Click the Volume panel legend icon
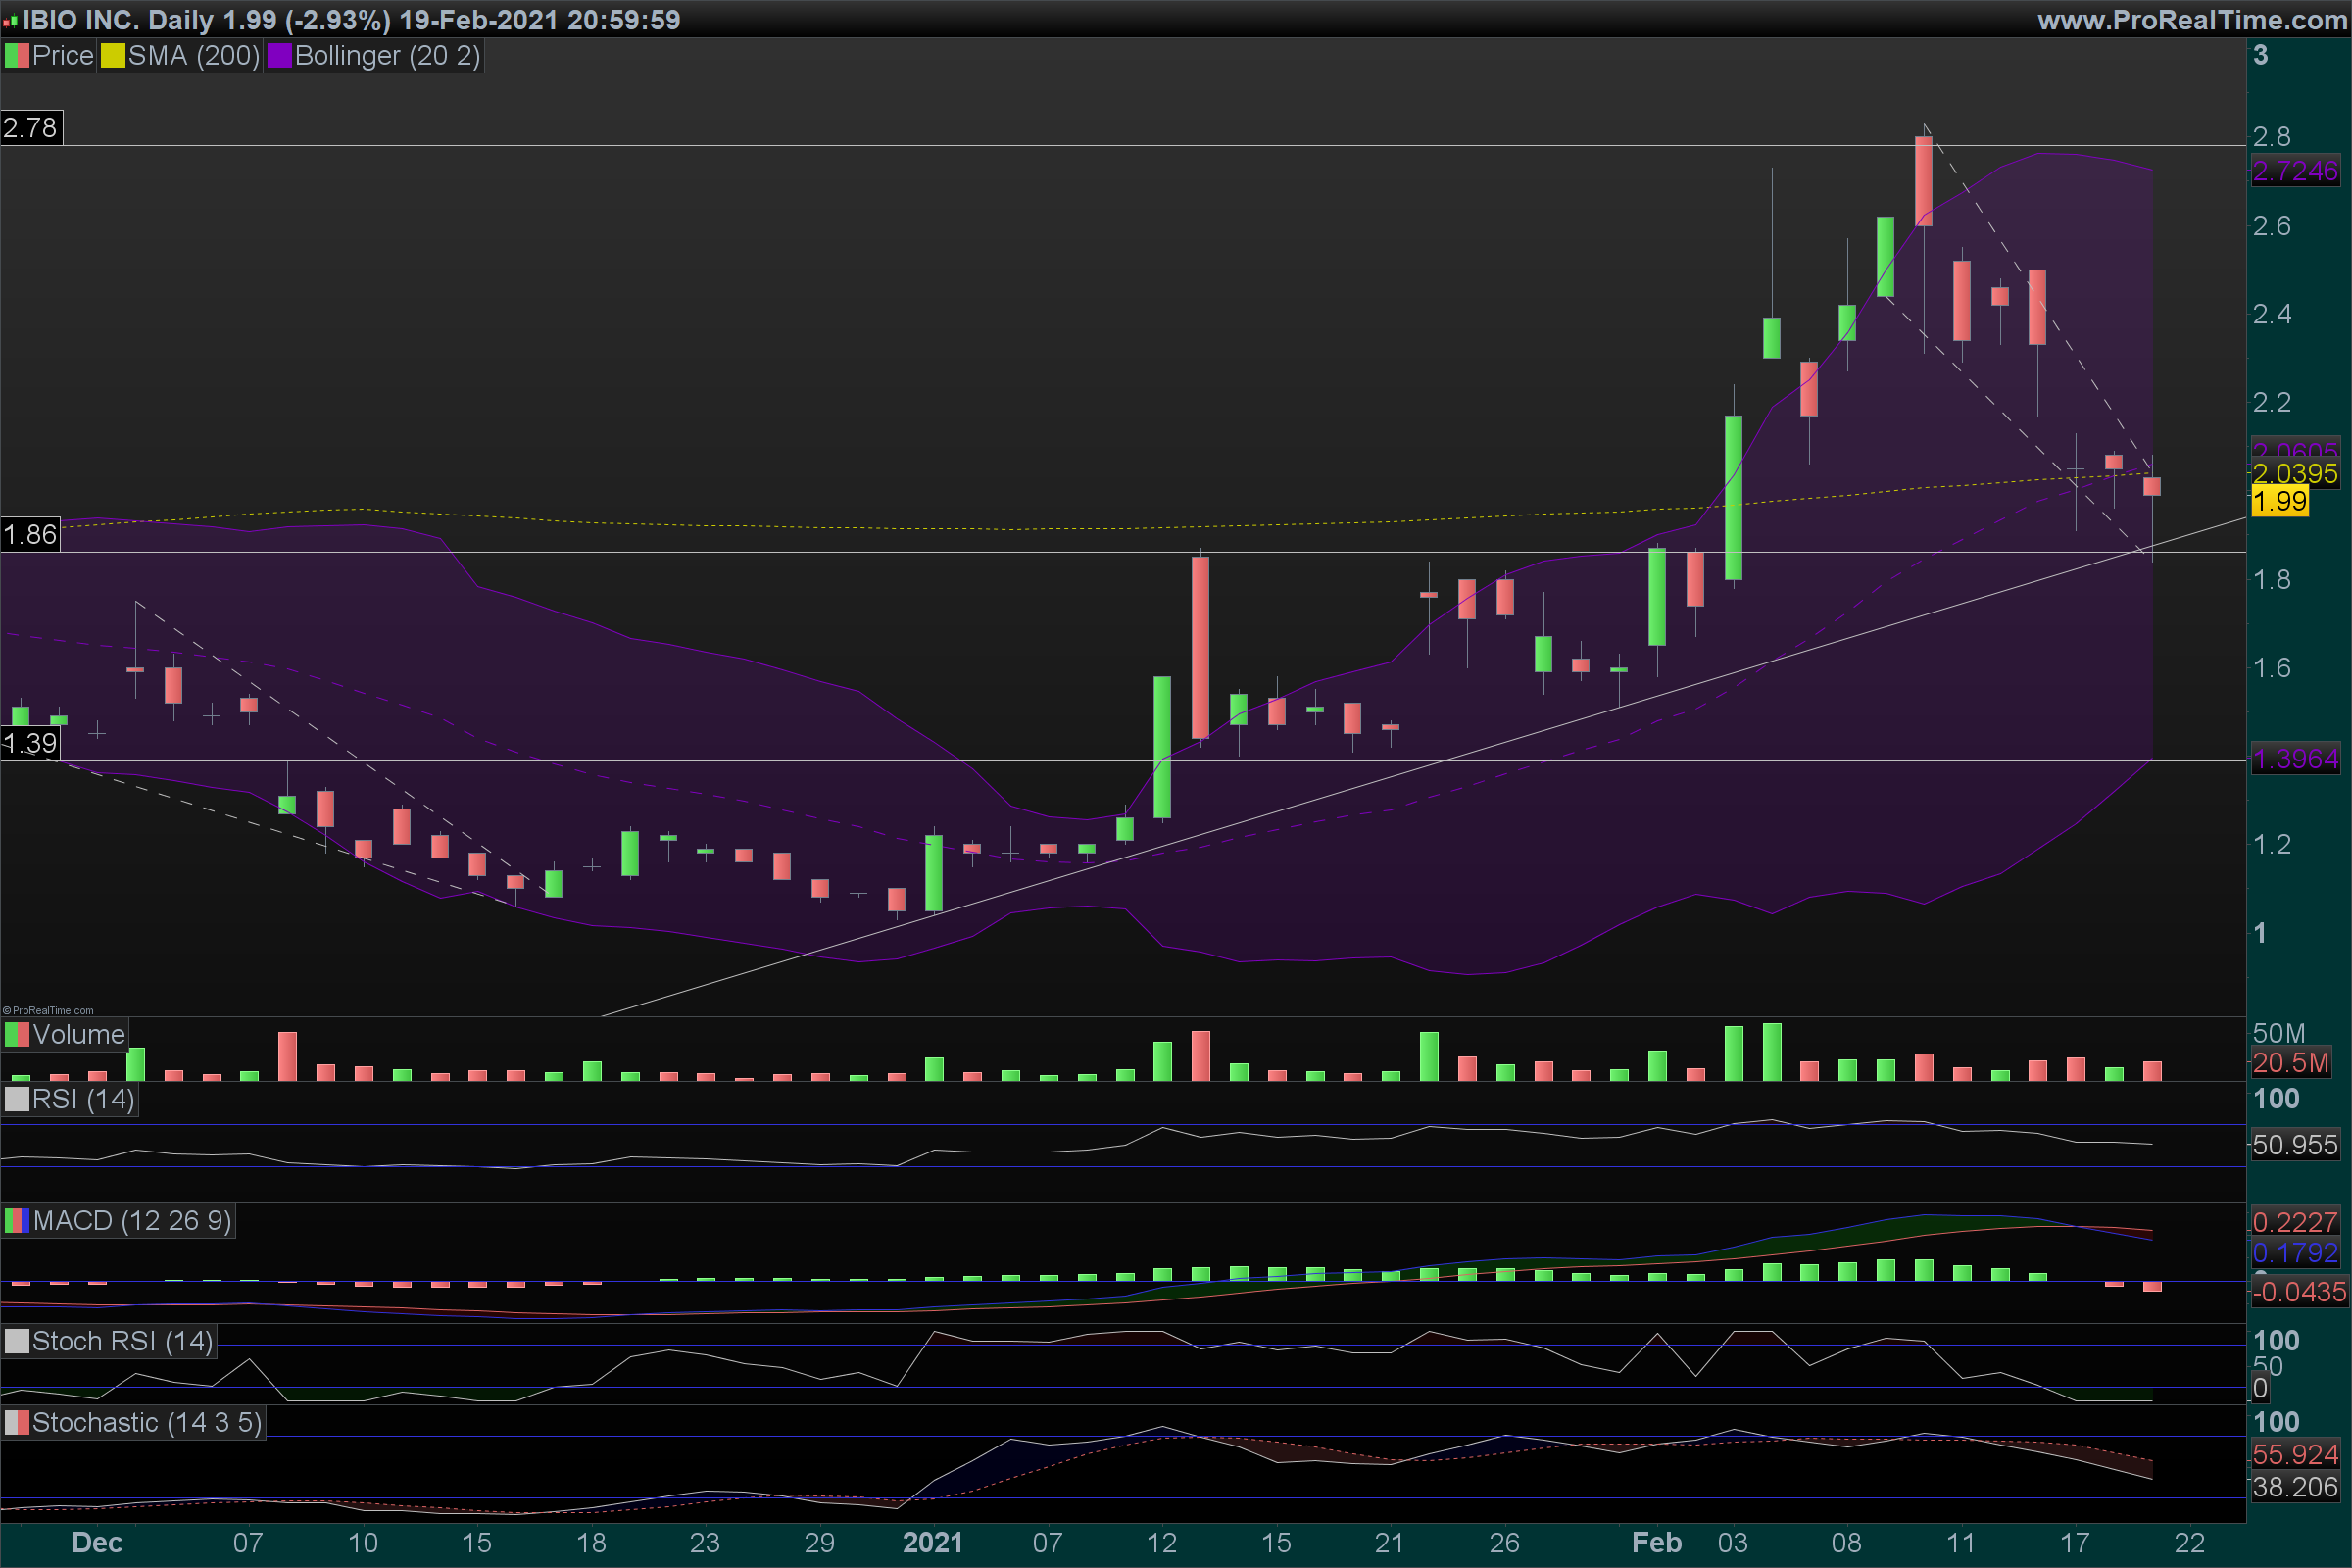 (17, 1035)
